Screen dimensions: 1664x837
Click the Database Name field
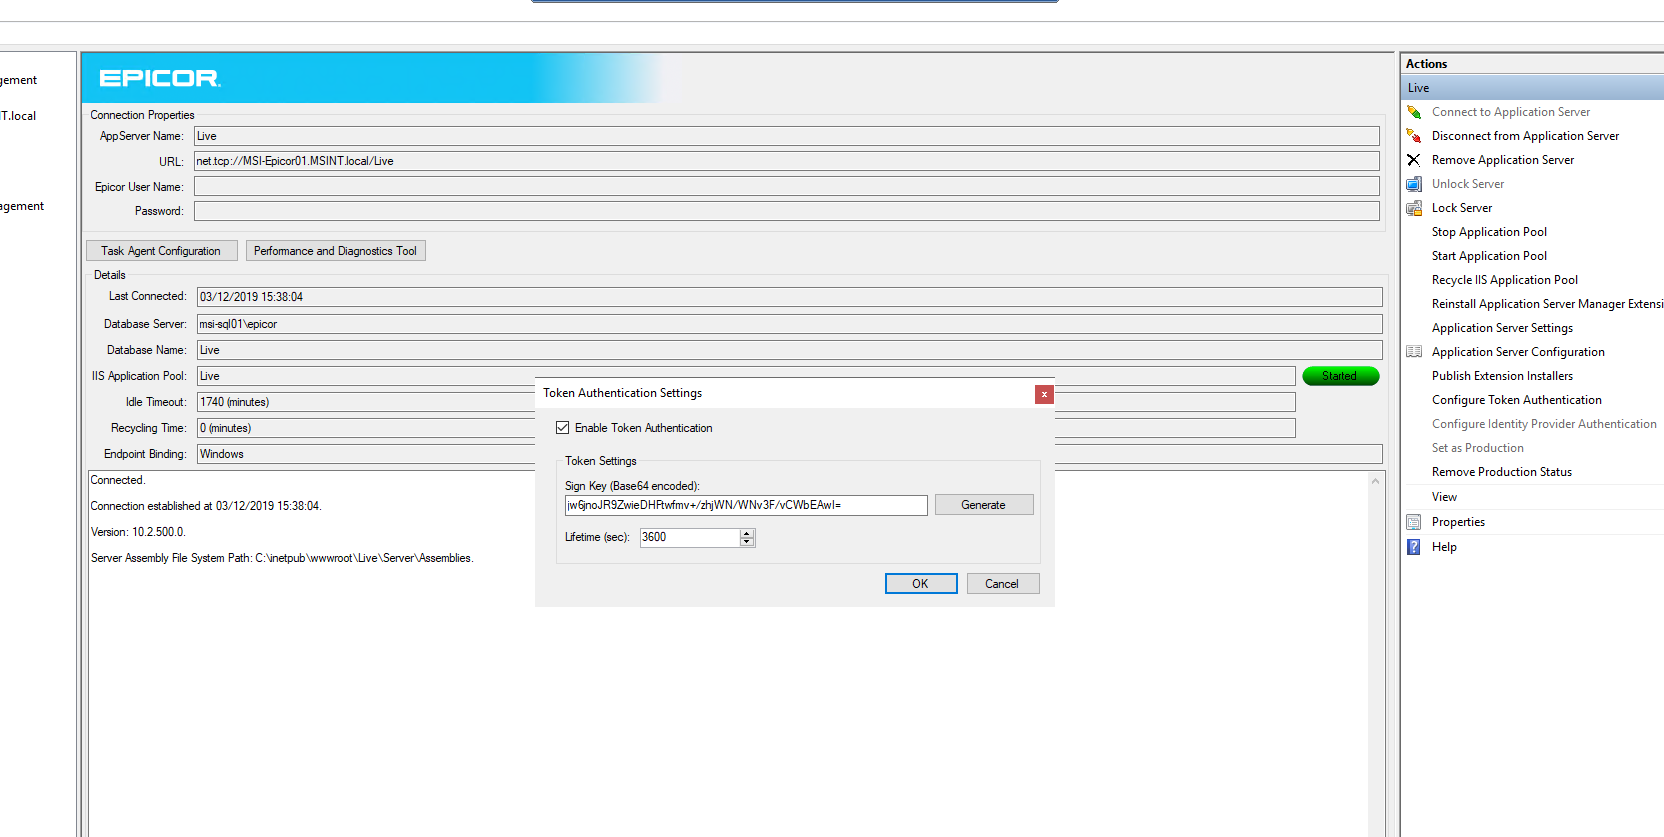790,350
